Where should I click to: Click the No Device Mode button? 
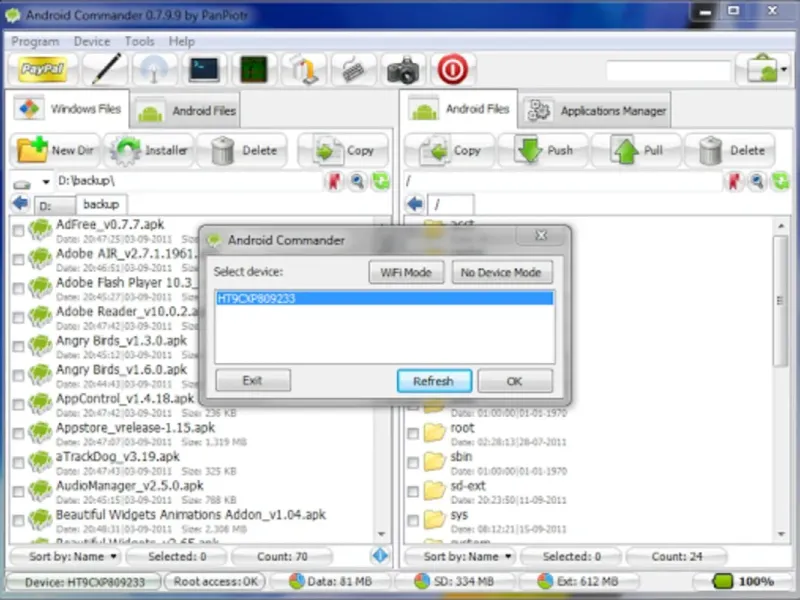[501, 272]
